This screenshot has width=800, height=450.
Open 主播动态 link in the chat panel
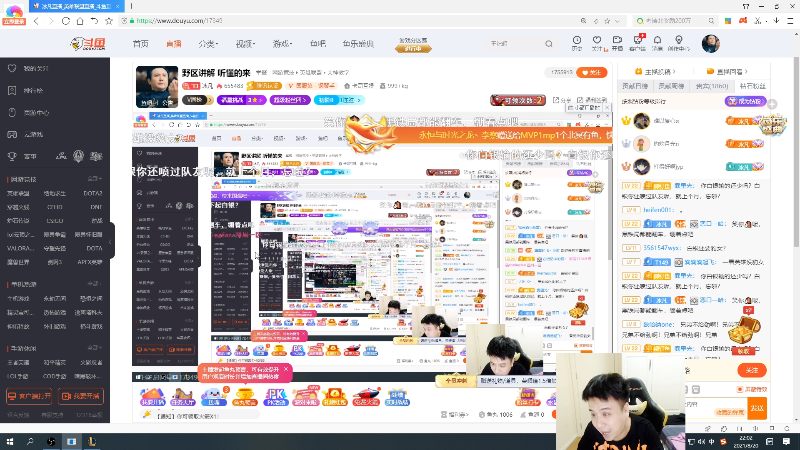[655, 71]
